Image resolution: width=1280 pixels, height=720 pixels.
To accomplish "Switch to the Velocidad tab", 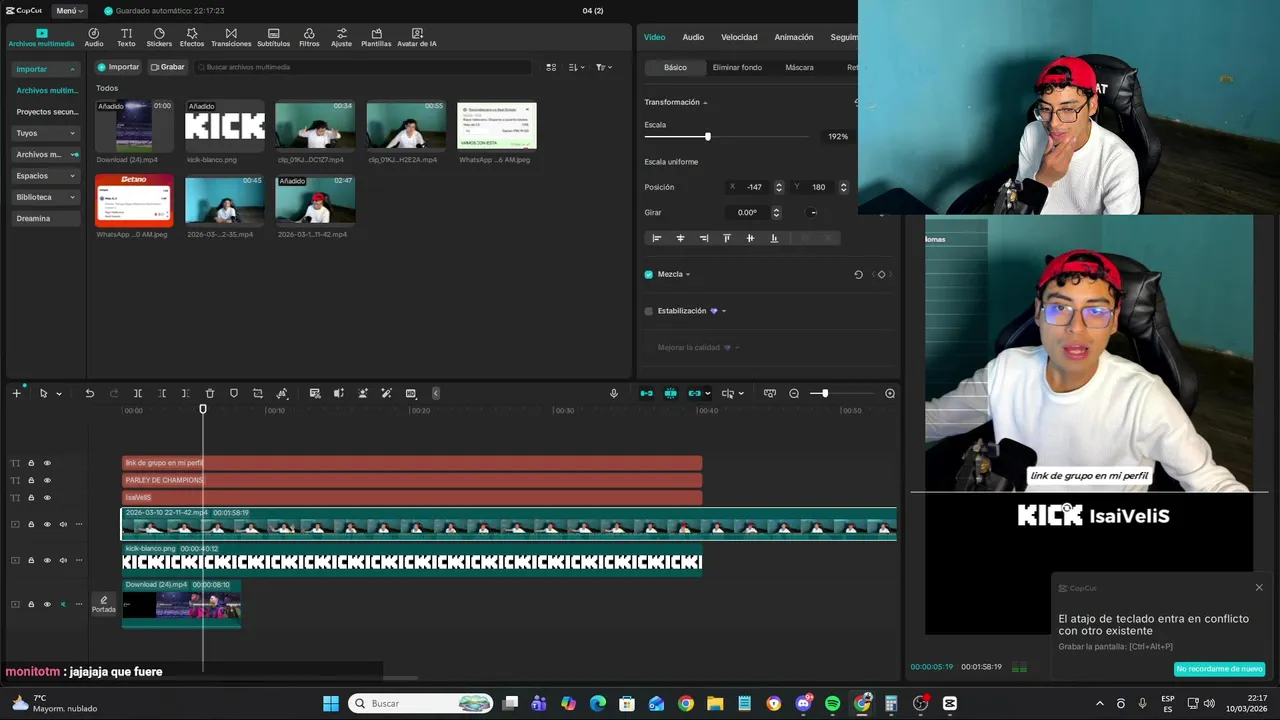I will pyautogui.click(x=739, y=37).
